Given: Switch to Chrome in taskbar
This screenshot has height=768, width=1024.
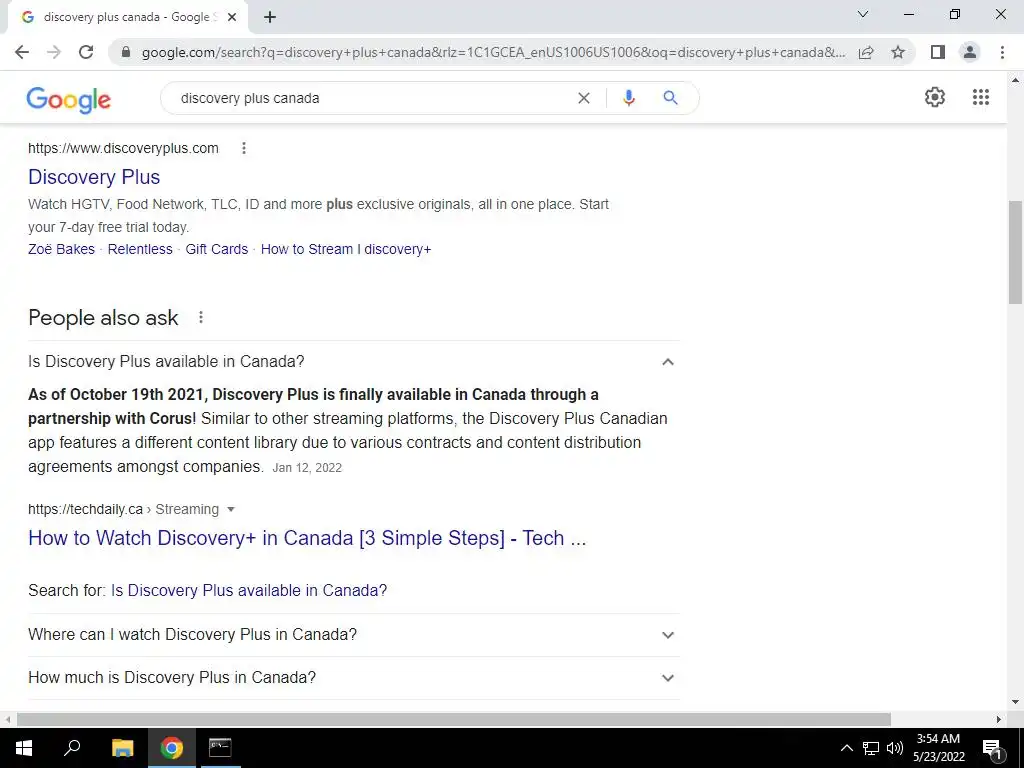Looking at the screenshot, I should (172, 748).
